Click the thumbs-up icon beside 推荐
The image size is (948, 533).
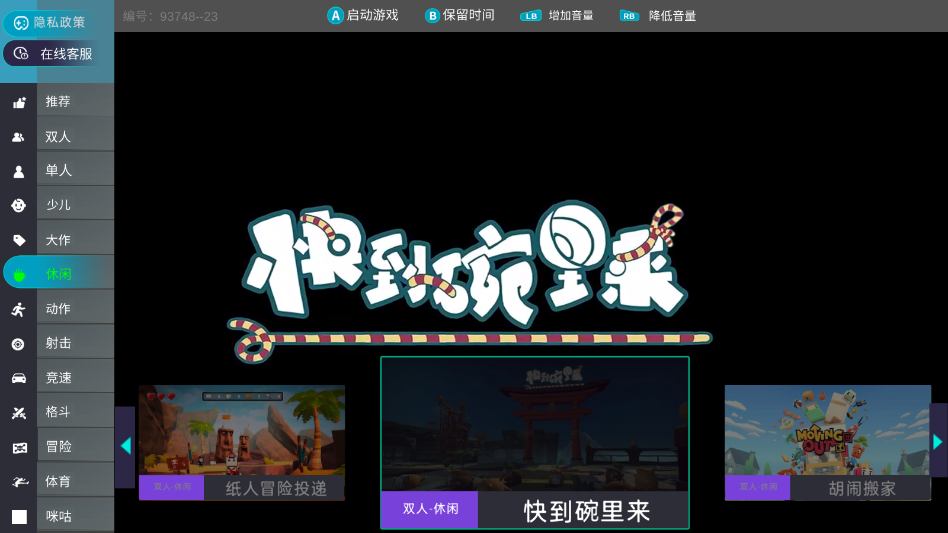coord(19,102)
